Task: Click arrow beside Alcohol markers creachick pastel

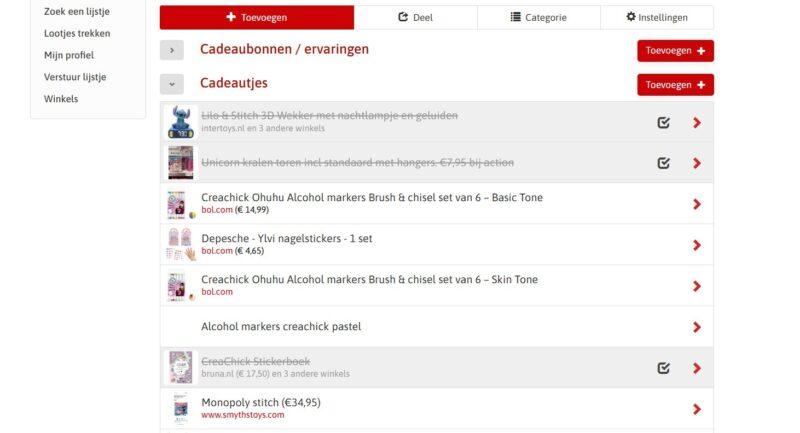Action: pyautogui.click(x=697, y=327)
